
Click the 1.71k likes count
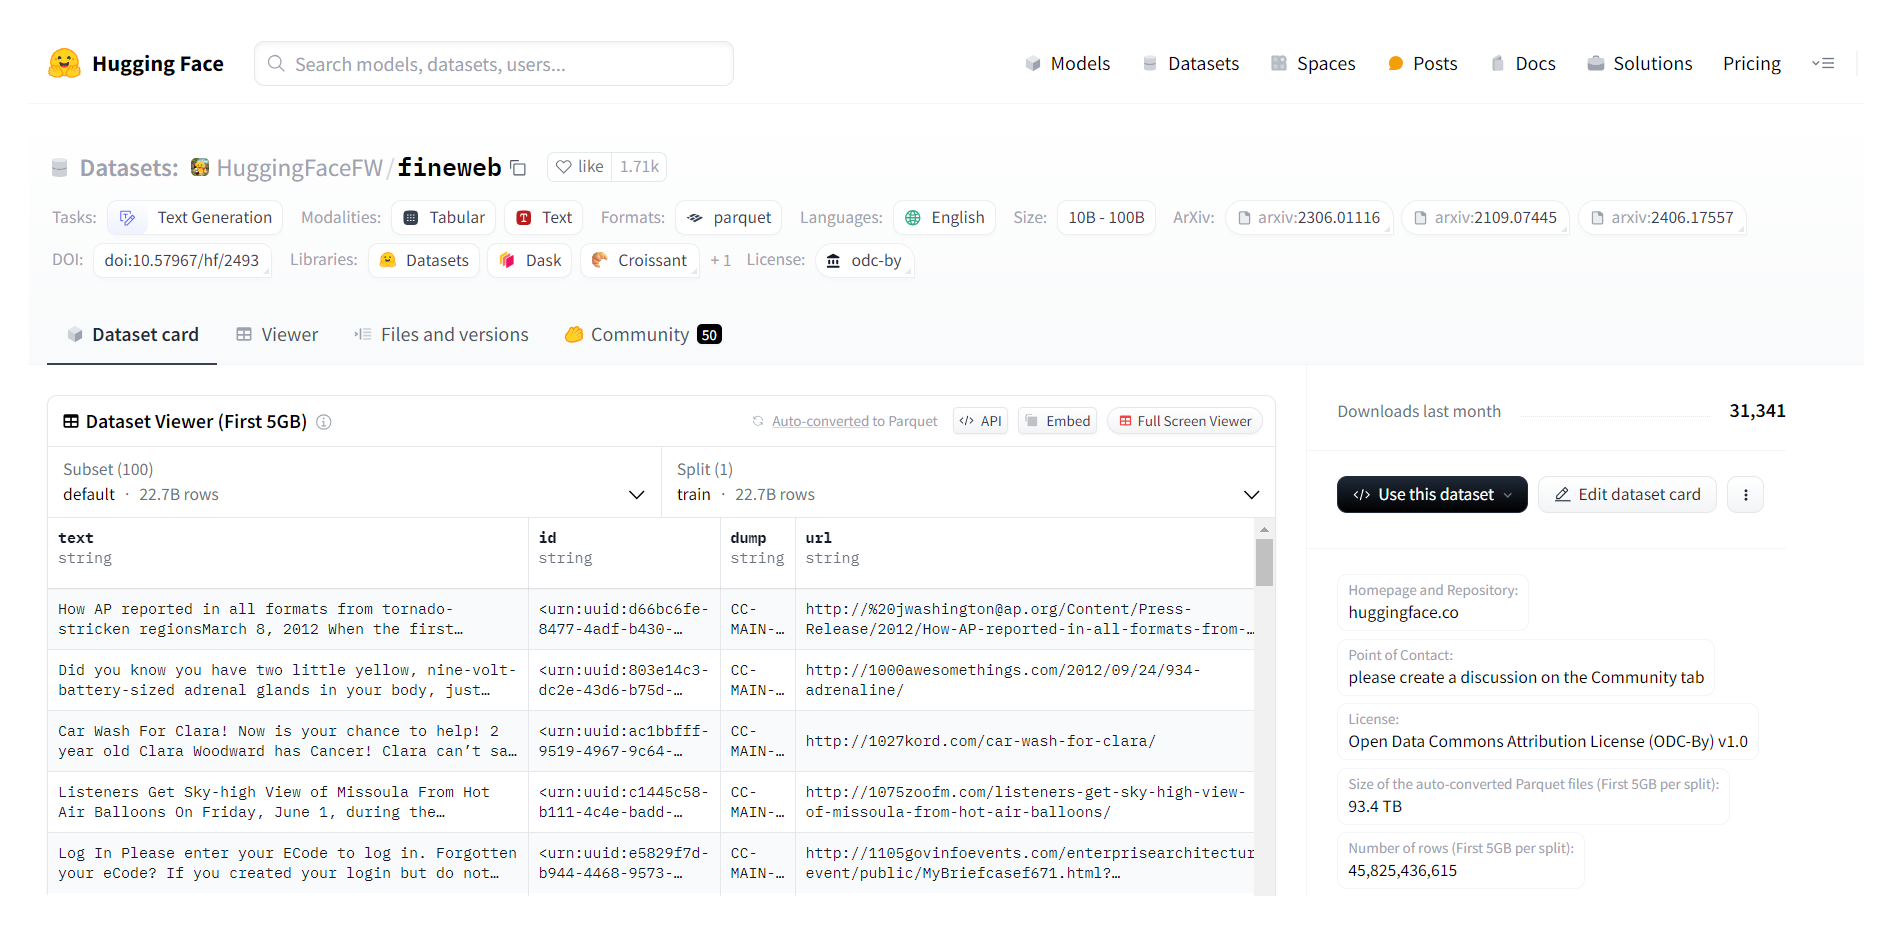[x=639, y=167]
